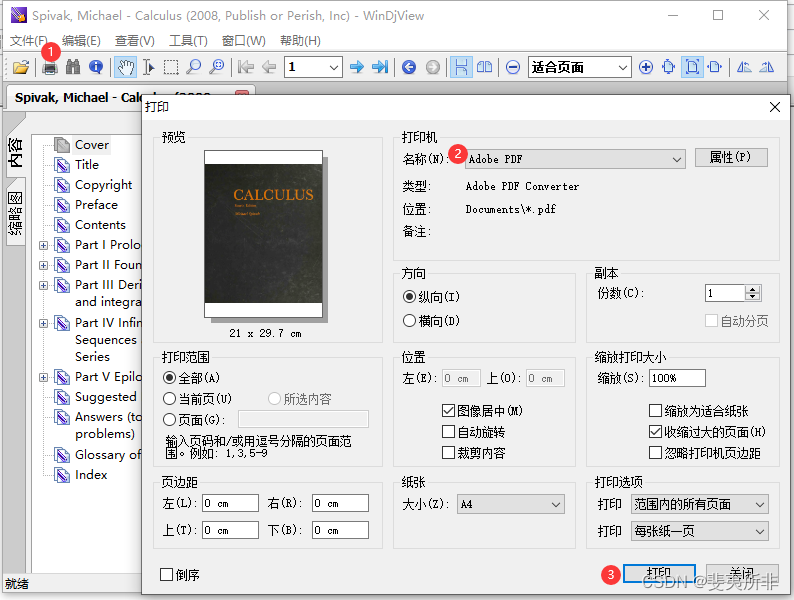Toggle facing pages layout icon

[x=485, y=67]
